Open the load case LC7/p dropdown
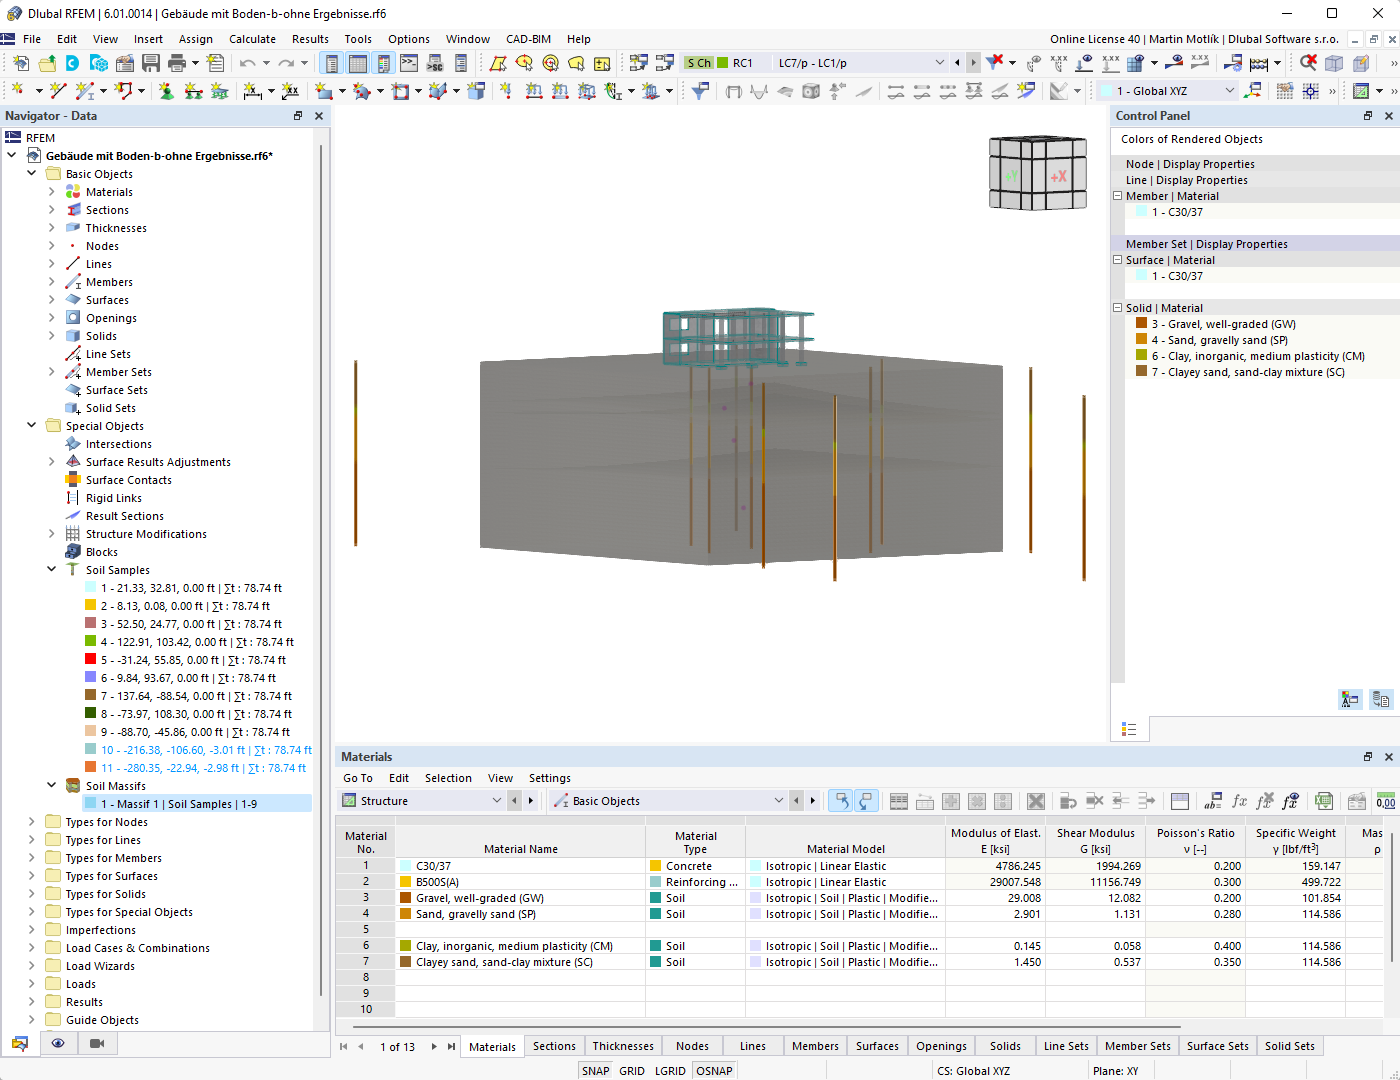 [939, 63]
